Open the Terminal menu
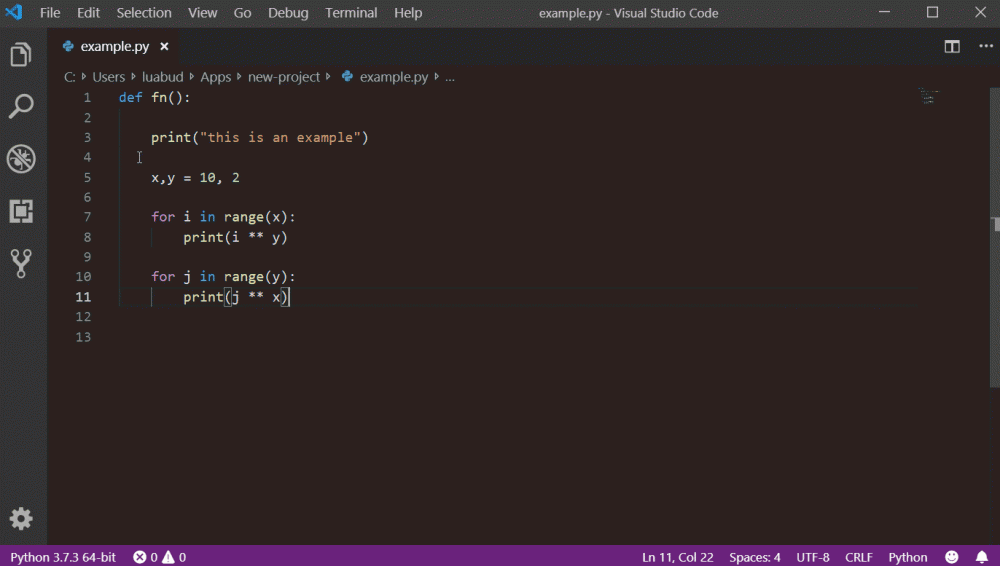 351,13
